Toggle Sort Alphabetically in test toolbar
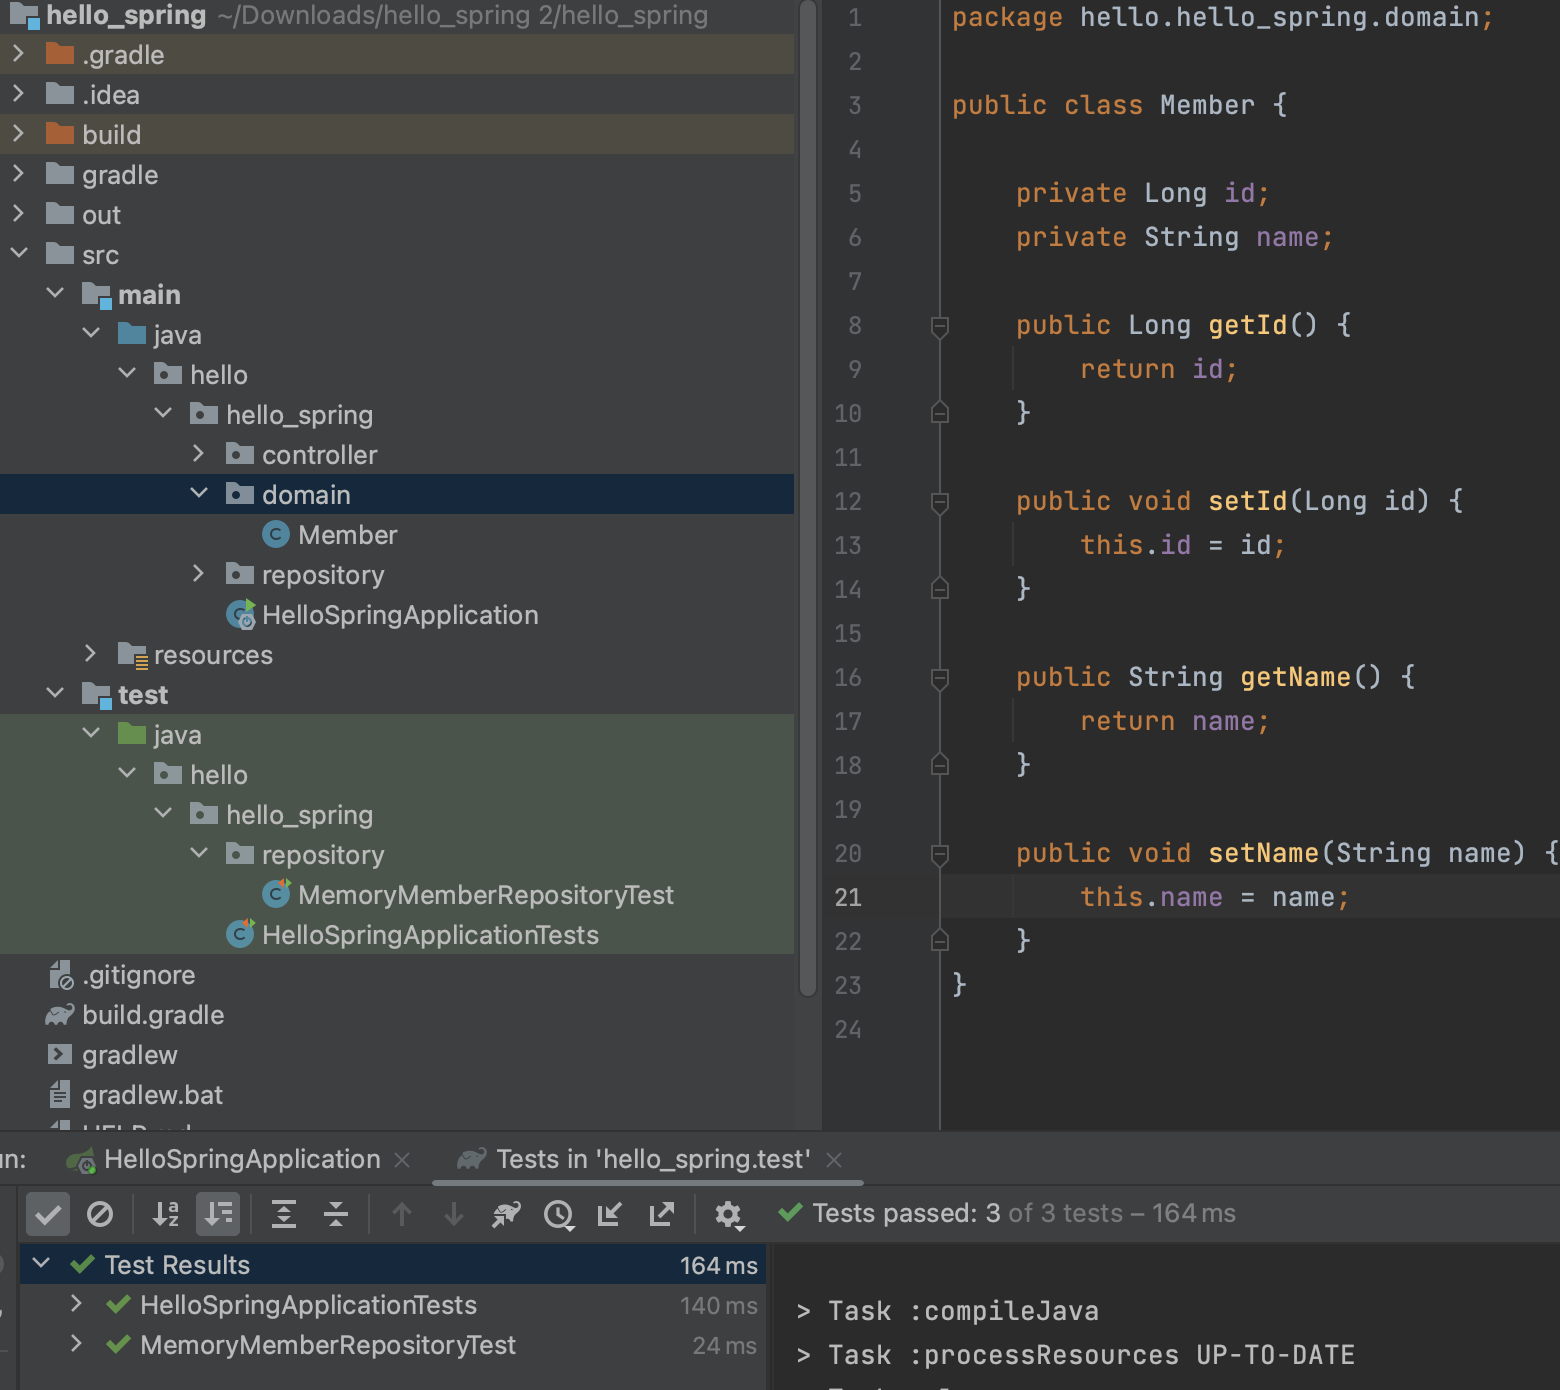 (x=166, y=1214)
